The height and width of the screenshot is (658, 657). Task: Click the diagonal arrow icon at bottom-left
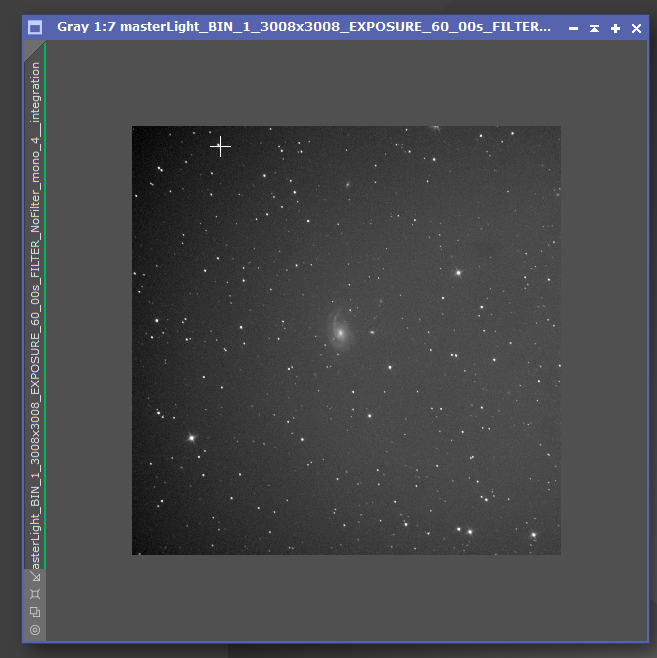[x=35, y=576]
